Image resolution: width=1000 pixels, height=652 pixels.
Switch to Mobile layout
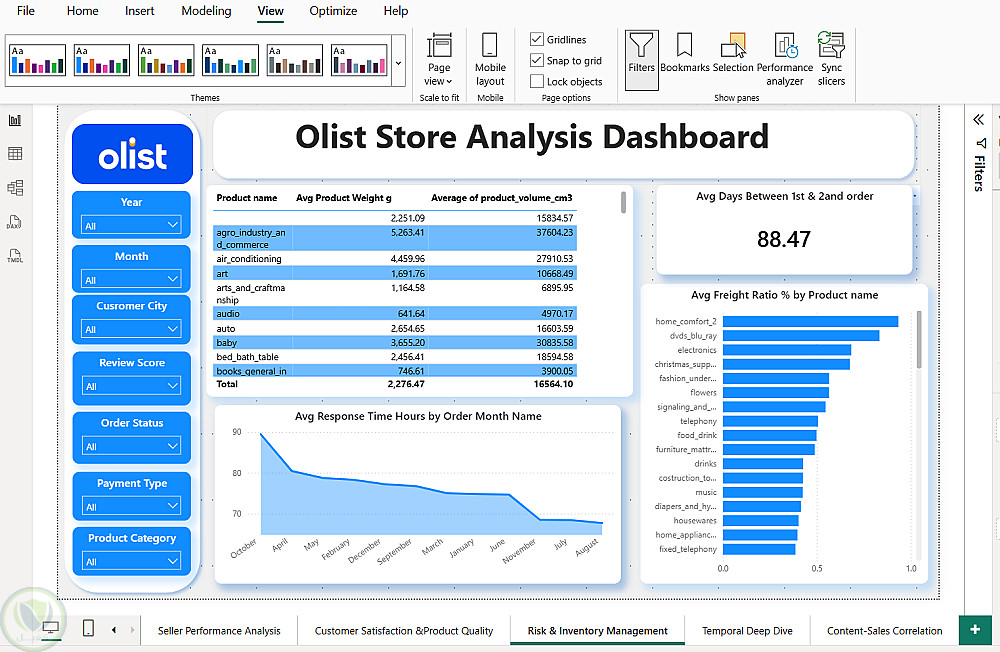click(490, 60)
